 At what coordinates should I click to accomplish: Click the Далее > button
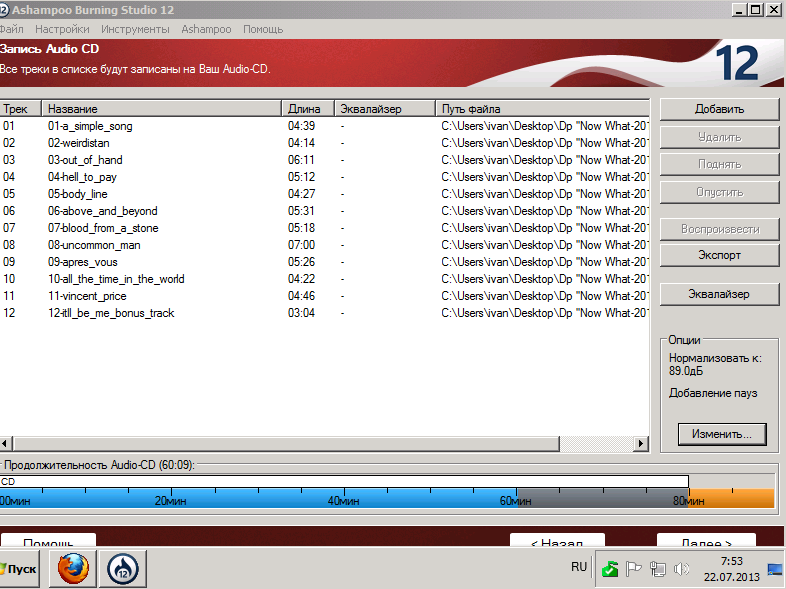pyautogui.click(x=706, y=540)
